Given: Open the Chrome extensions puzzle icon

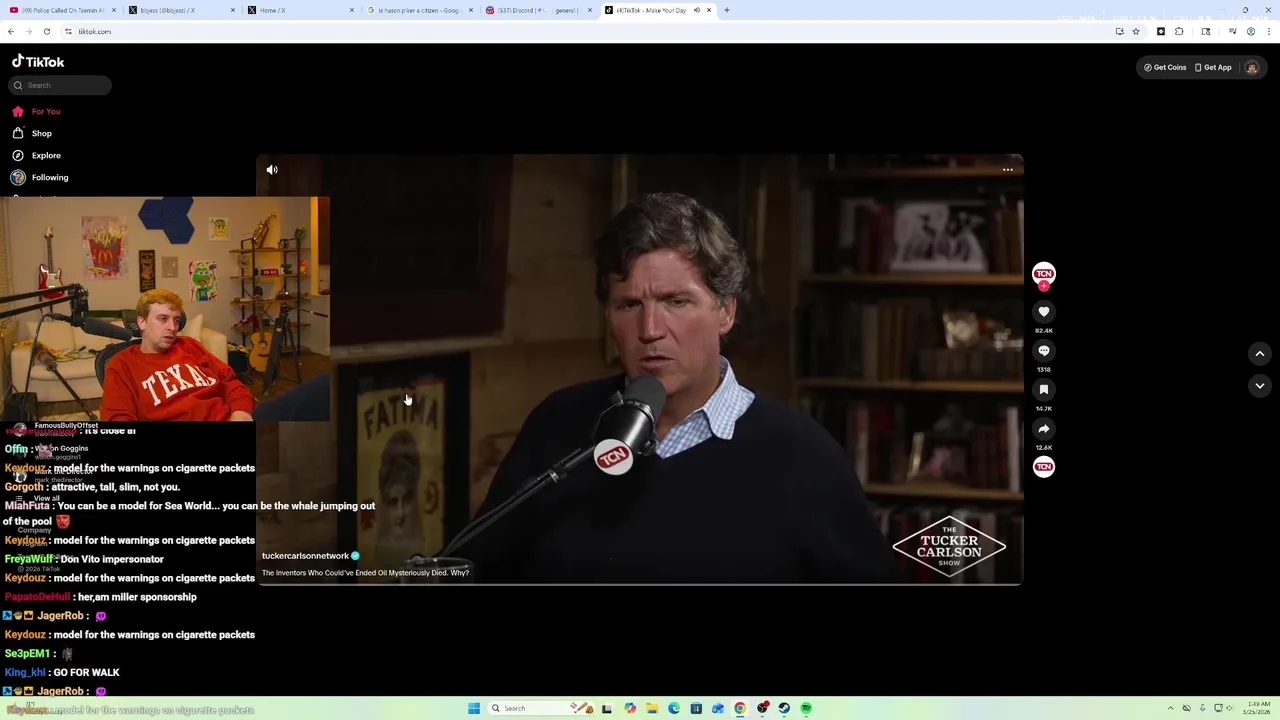Looking at the screenshot, I should (x=1179, y=31).
